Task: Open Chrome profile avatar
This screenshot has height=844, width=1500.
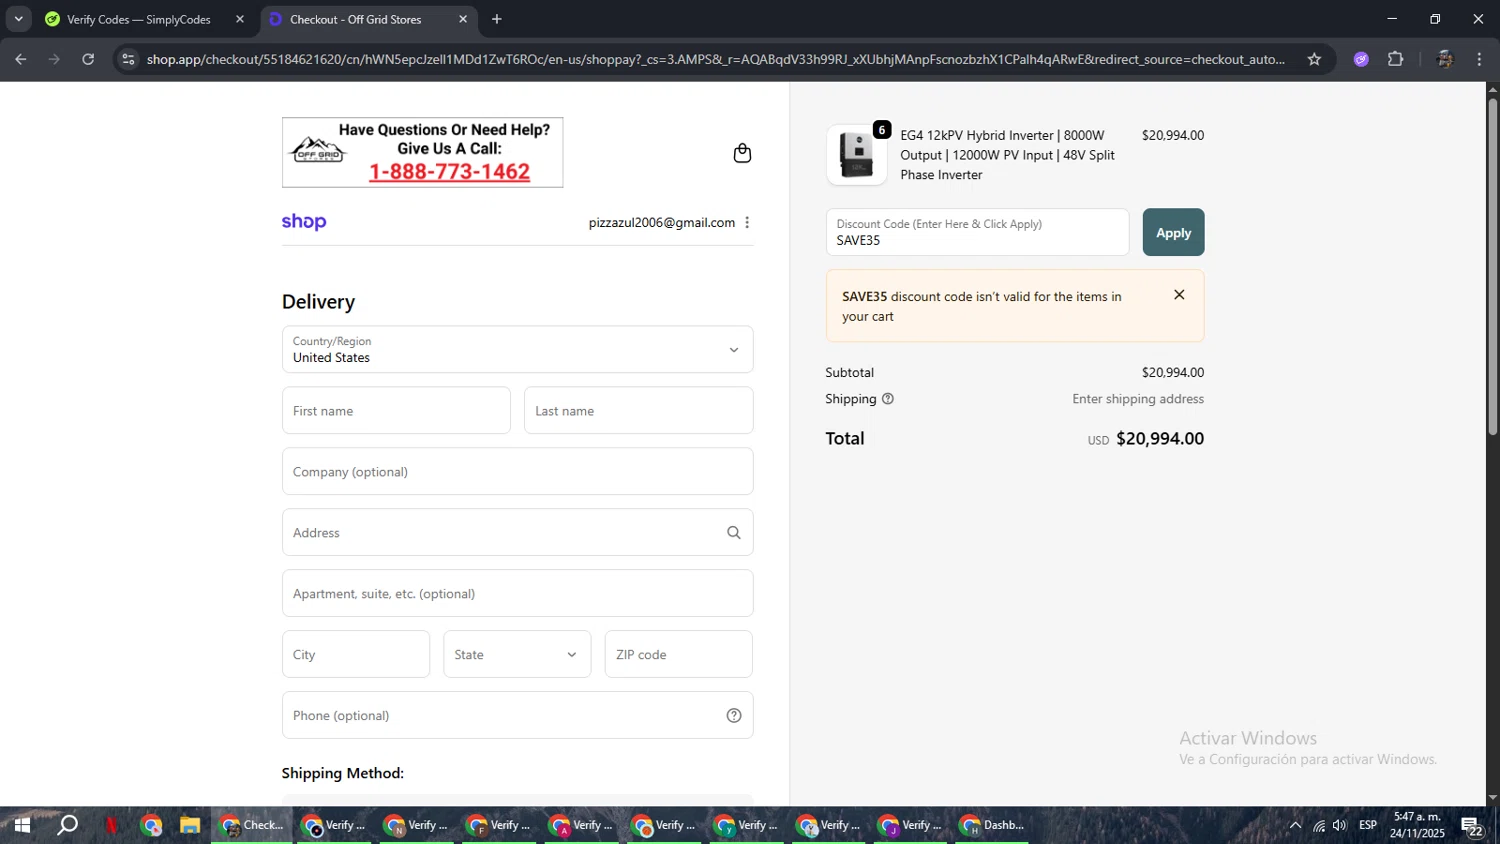Action: 1445,59
